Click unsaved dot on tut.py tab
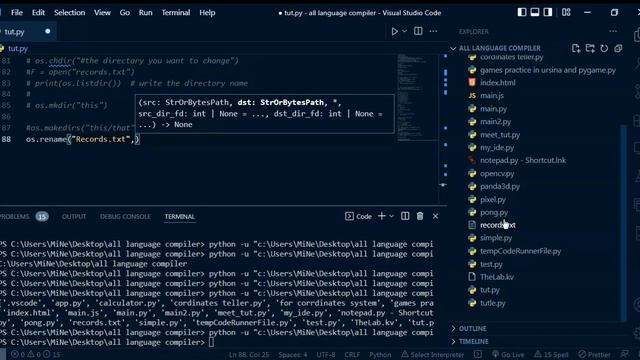 [x=48, y=31]
